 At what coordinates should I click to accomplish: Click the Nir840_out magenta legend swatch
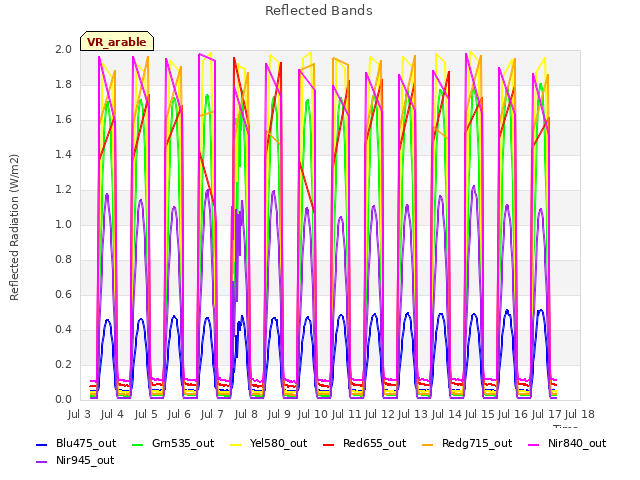(x=533, y=444)
